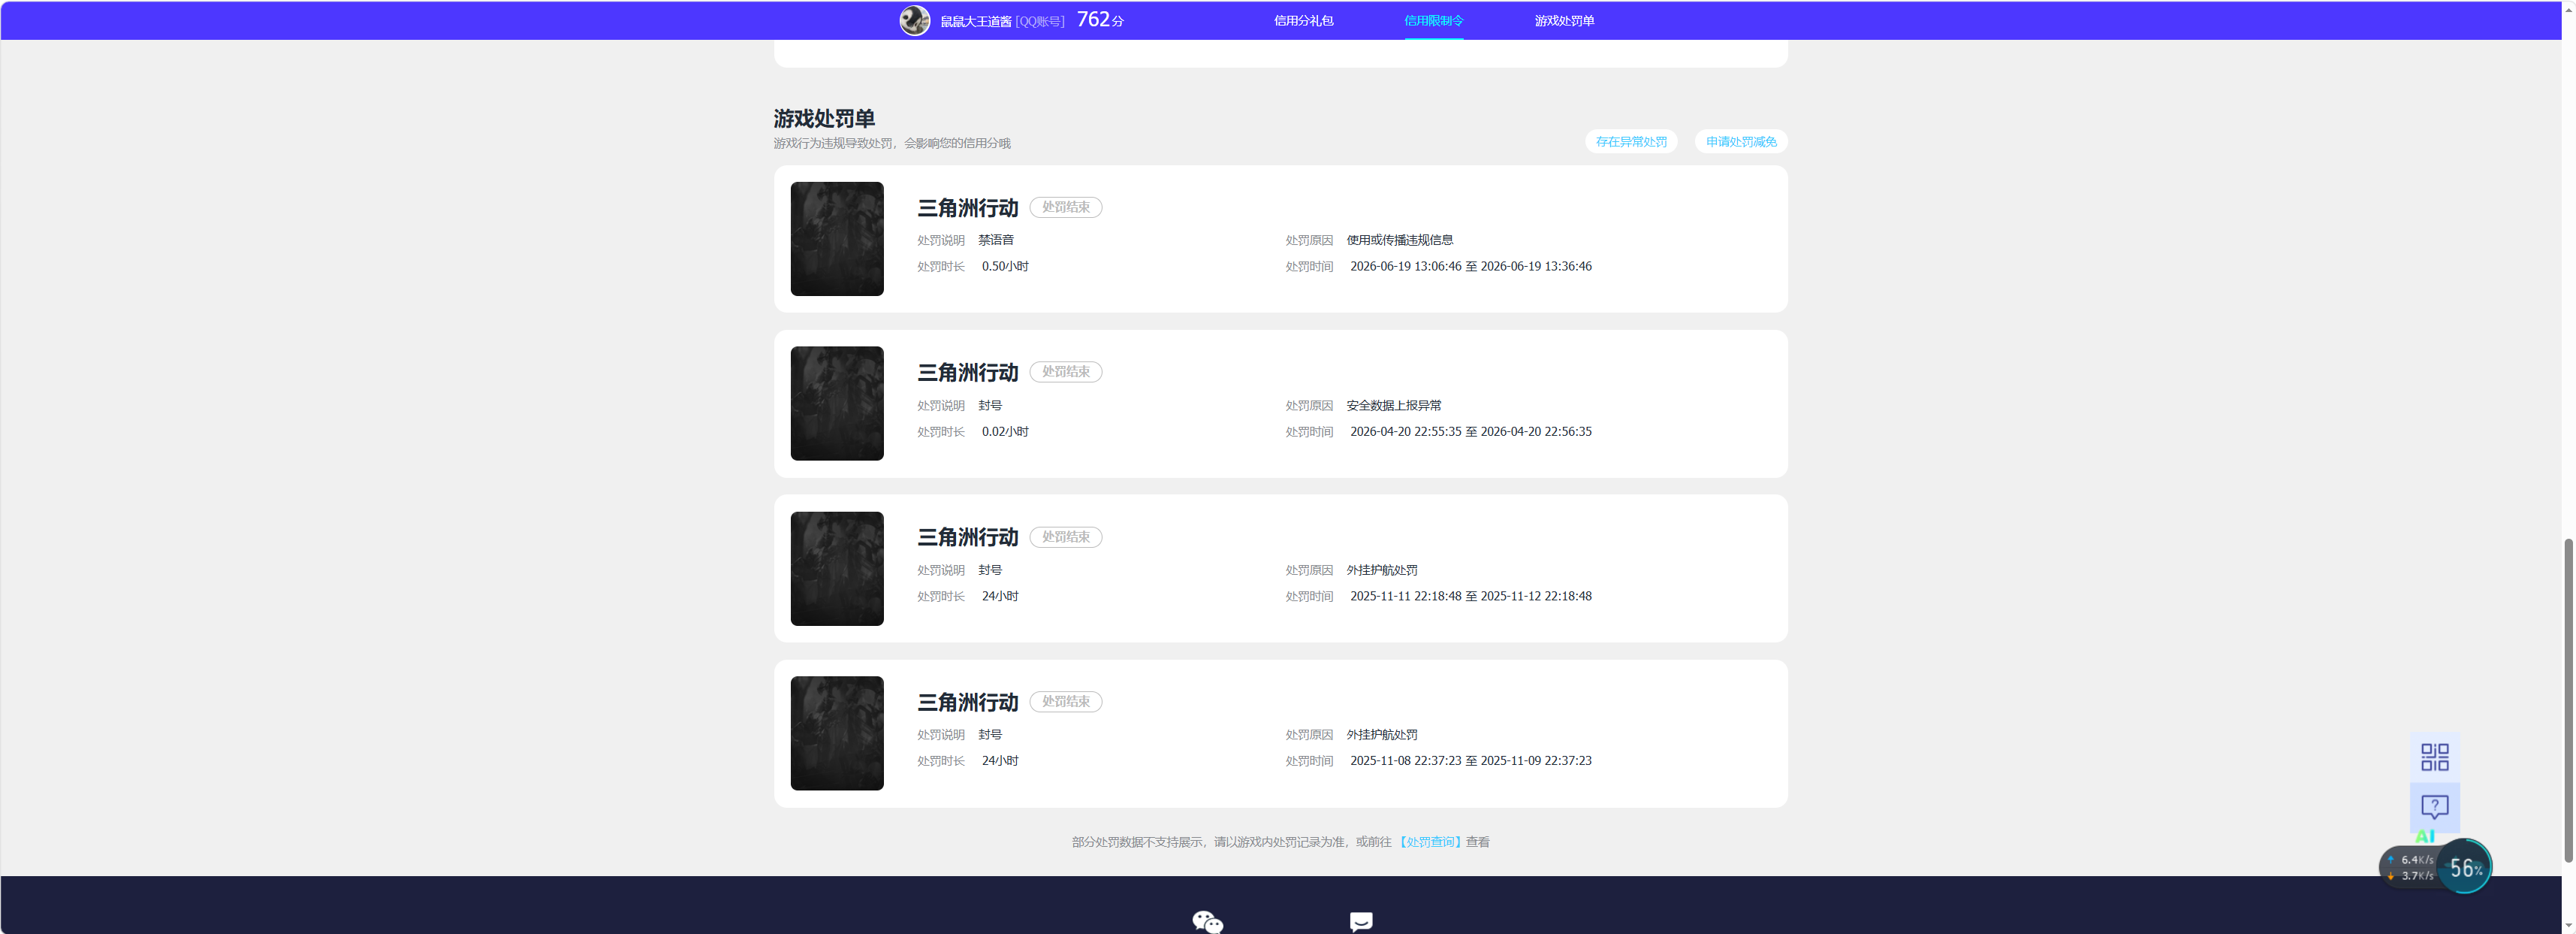Click the 处罚结束 badge on first record
Image resolution: width=2576 pixels, height=934 pixels.
pyautogui.click(x=1066, y=207)
